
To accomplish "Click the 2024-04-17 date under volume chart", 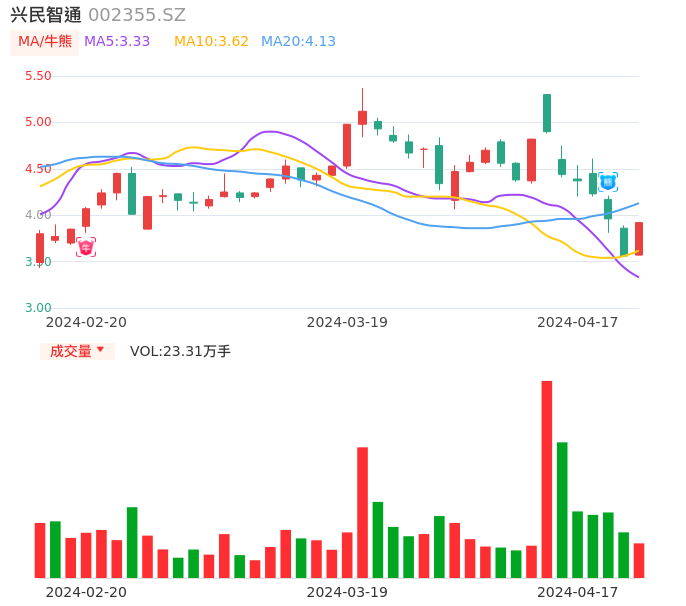I will coord(578,592).
